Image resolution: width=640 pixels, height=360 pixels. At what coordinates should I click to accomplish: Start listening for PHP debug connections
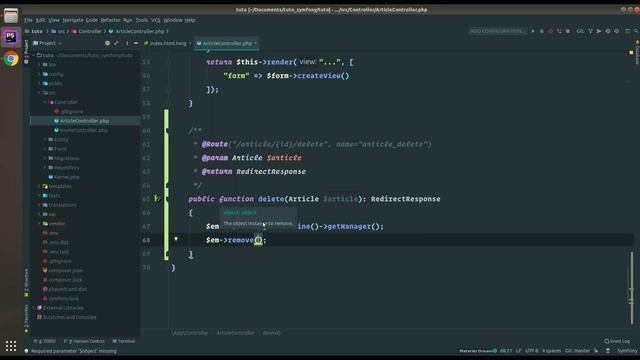click(x=559, y=31)
